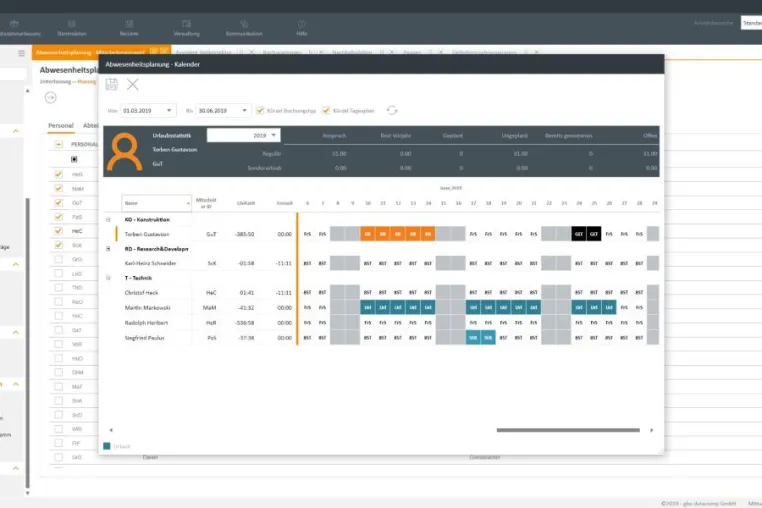Click the orange person avatar of Torben Gustavson
This screenshot has height=508, width=762.
pyautogui.click(x=124, y=151)
